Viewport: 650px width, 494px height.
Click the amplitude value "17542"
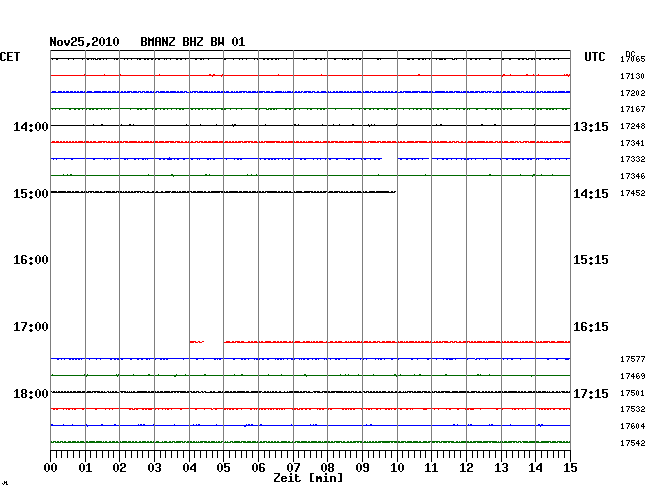point(633,443)
